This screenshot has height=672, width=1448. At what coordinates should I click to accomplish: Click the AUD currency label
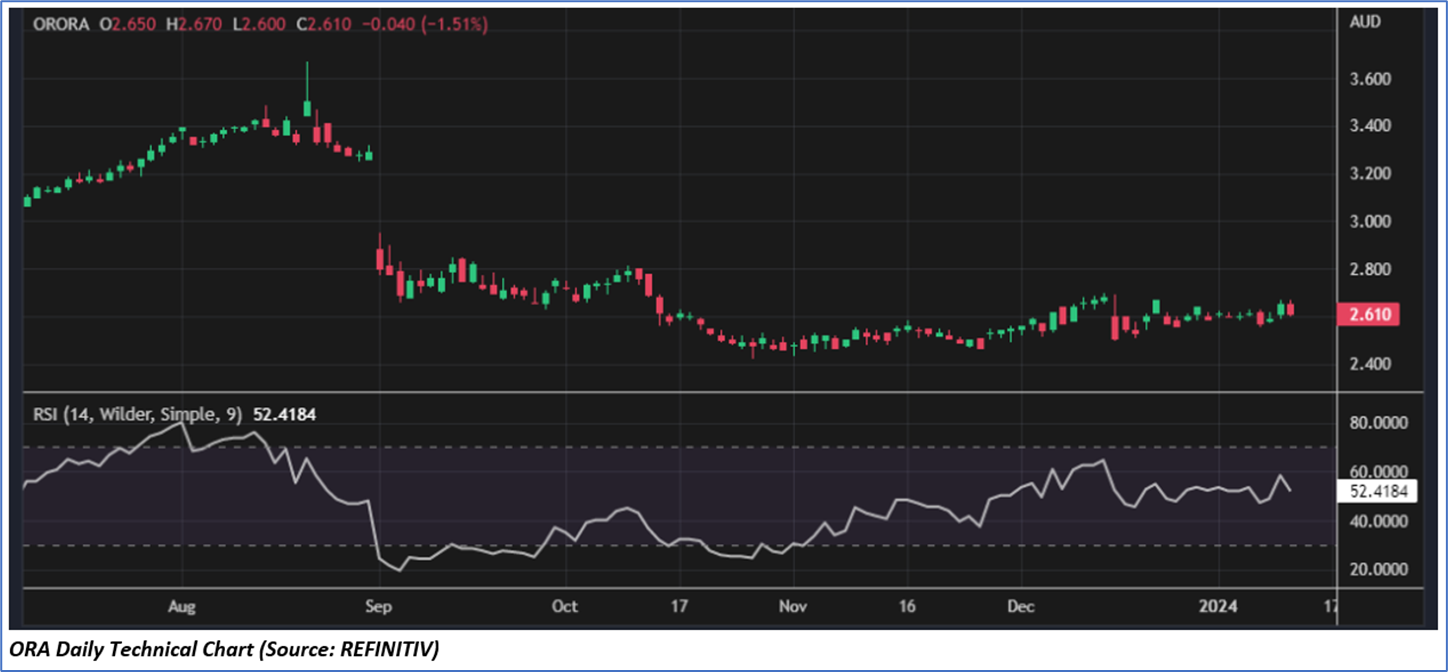(x=1365, y=21)
